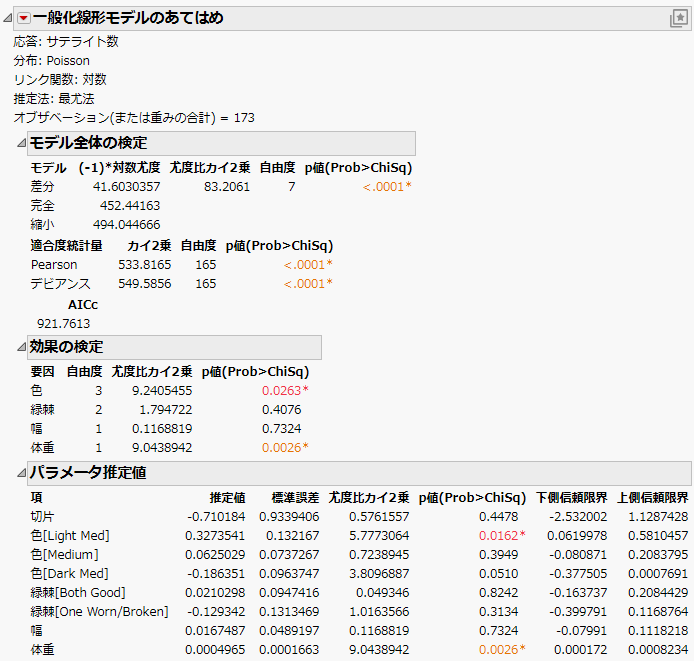The width and height of the screenshot is (694, 661).
Task: Collapse the モデル全体の検定 section triangle
Action: point(22,143)
